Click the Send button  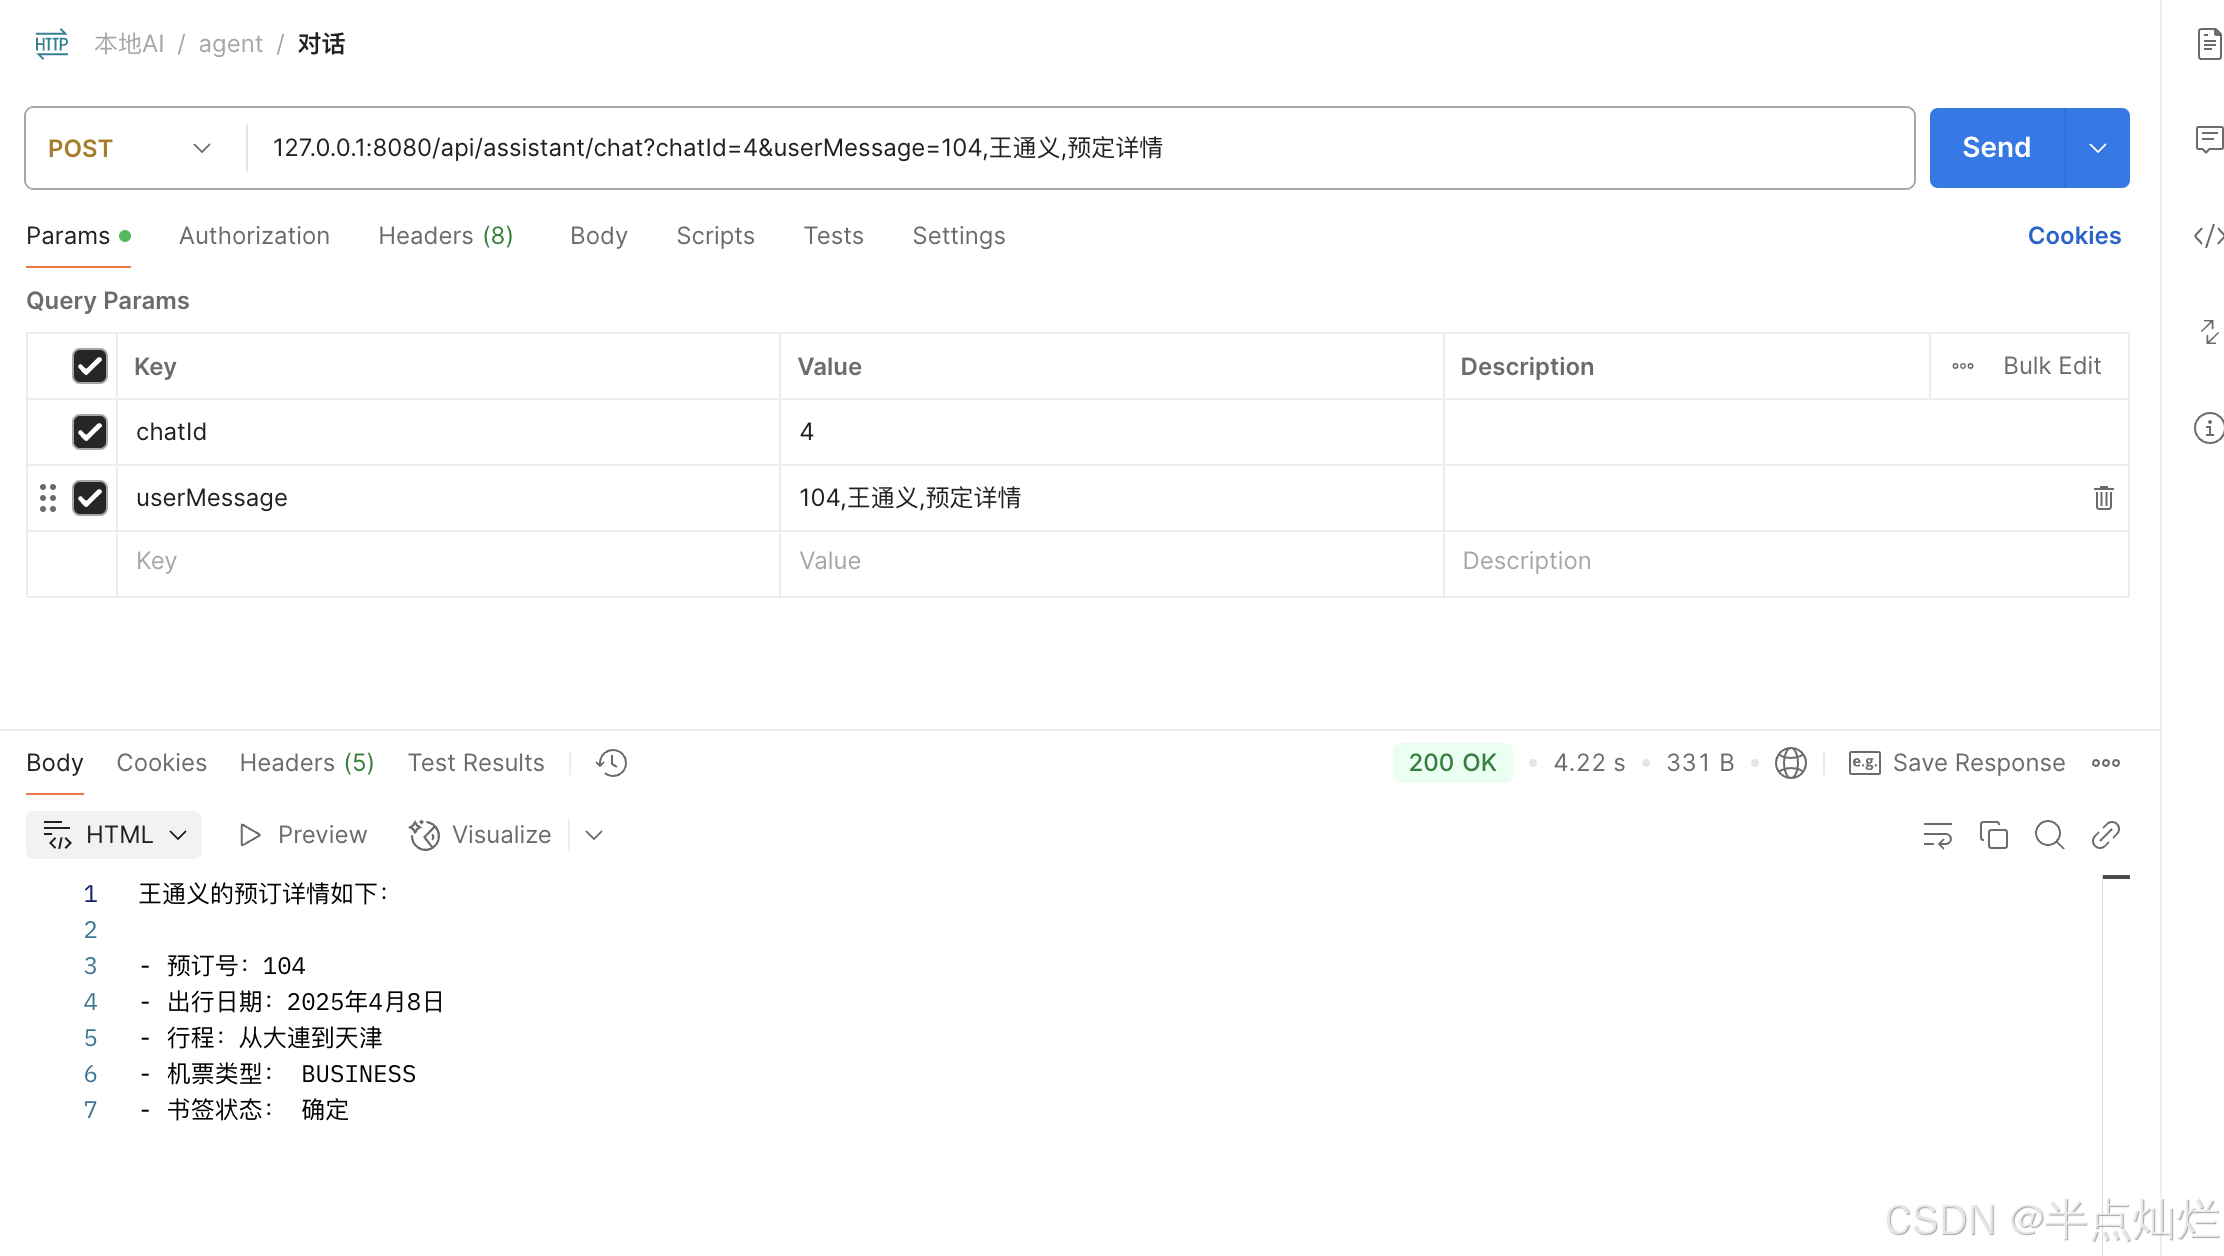[1996, 148]
